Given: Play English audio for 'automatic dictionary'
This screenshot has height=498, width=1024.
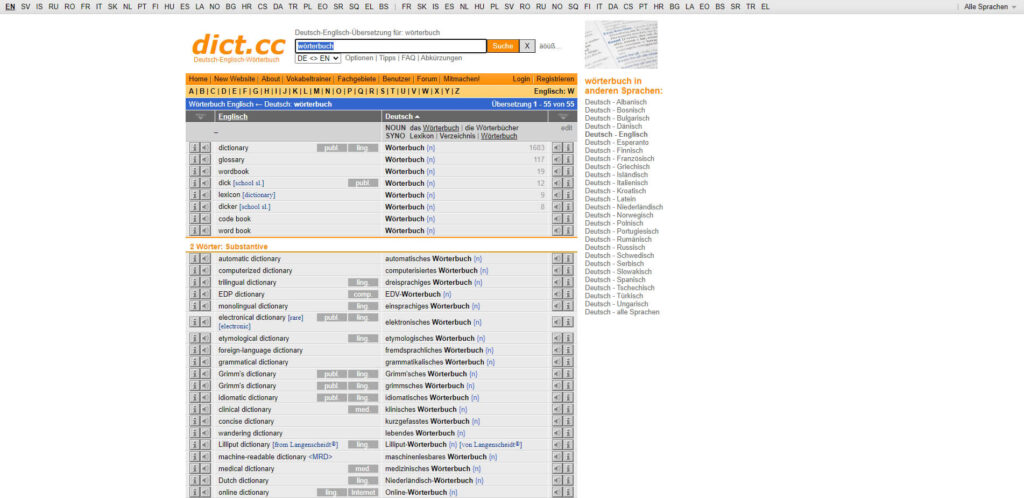Looking at the screenshot, I should click(205, 259).
